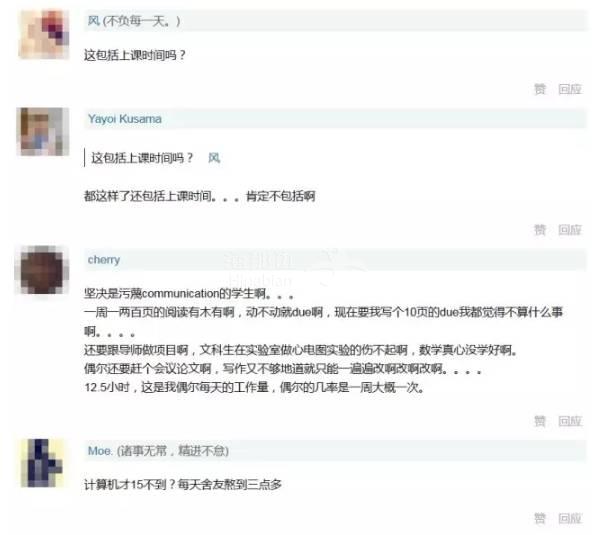Image resolution: width=595 pixels, height=535 pixels.
Task: Click 赞 under Moe's comment
Action: 540,518
